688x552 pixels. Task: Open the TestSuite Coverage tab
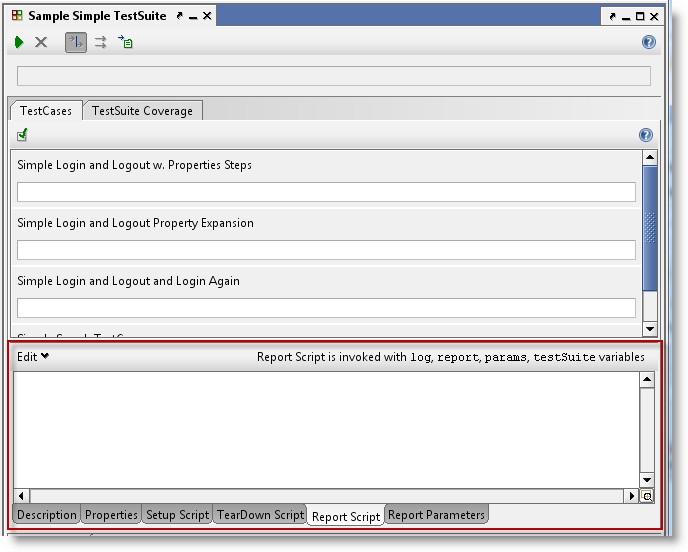143,111
